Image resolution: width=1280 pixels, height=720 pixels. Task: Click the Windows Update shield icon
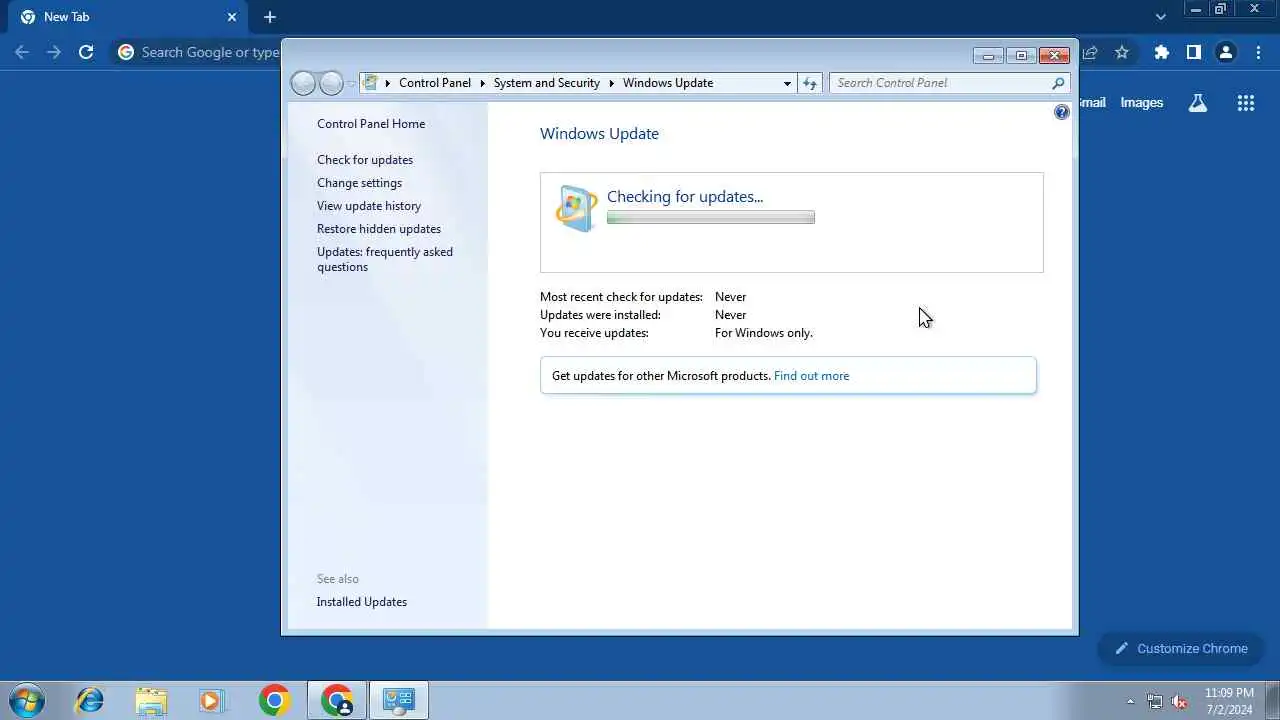point(576,208)
